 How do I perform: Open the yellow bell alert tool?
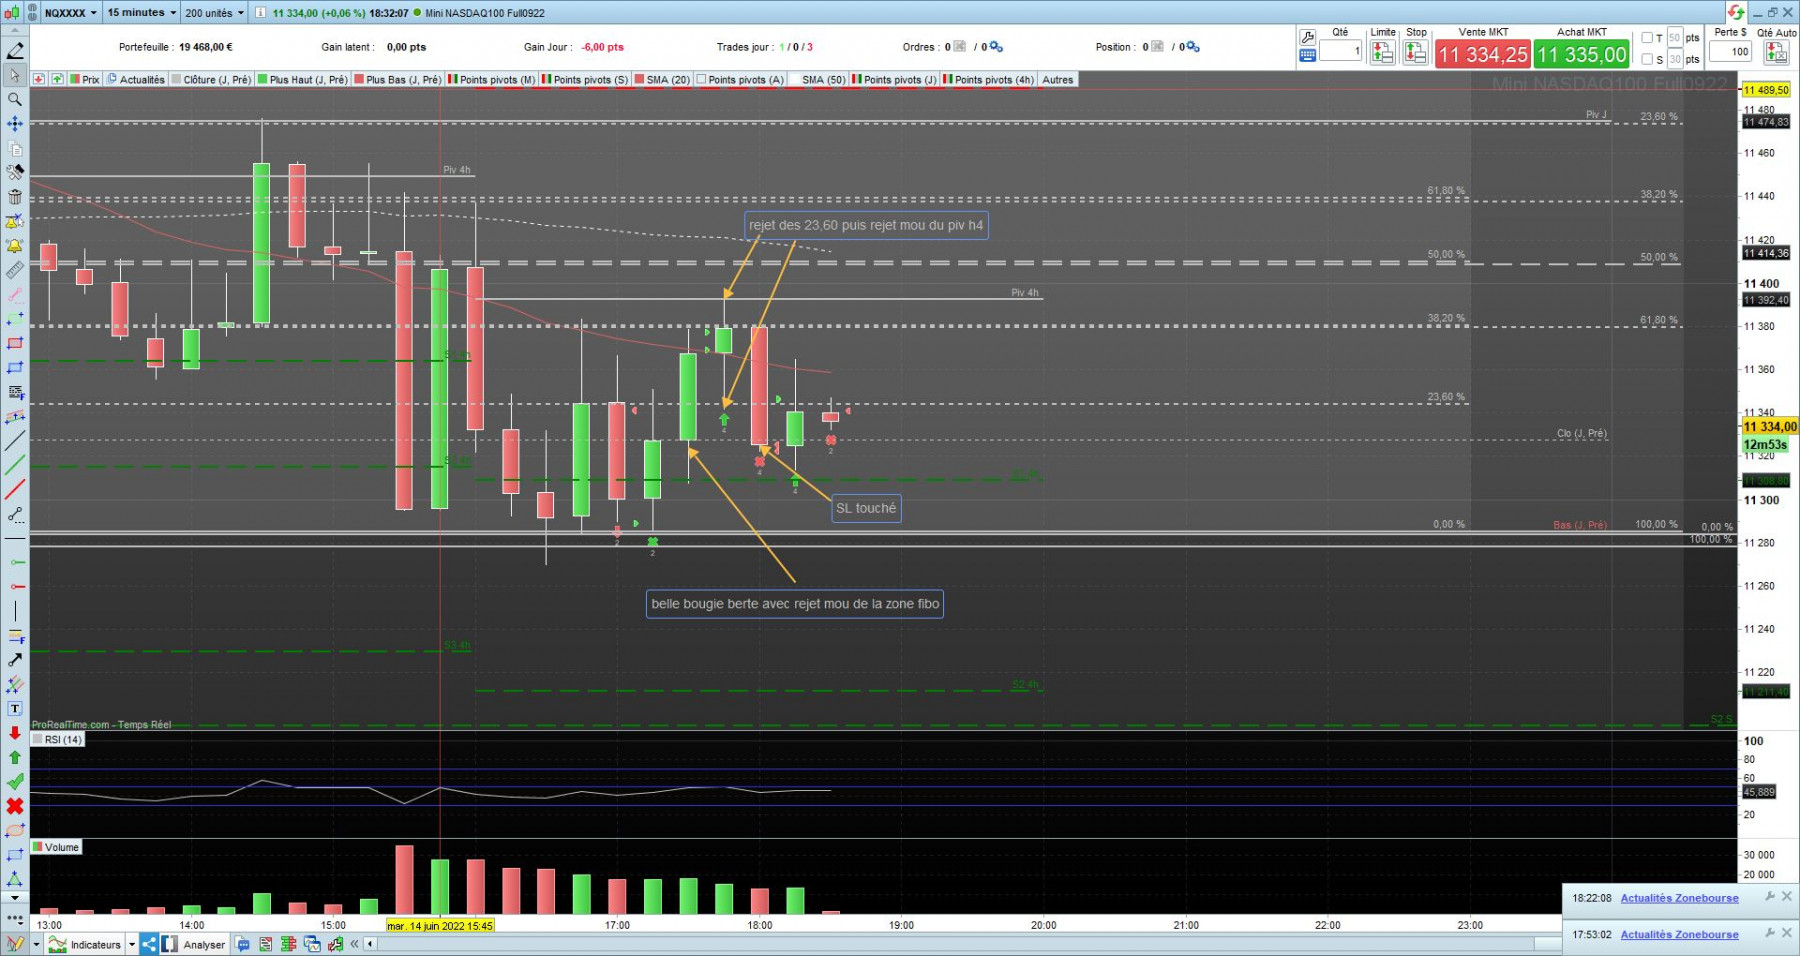pos(15,246)
